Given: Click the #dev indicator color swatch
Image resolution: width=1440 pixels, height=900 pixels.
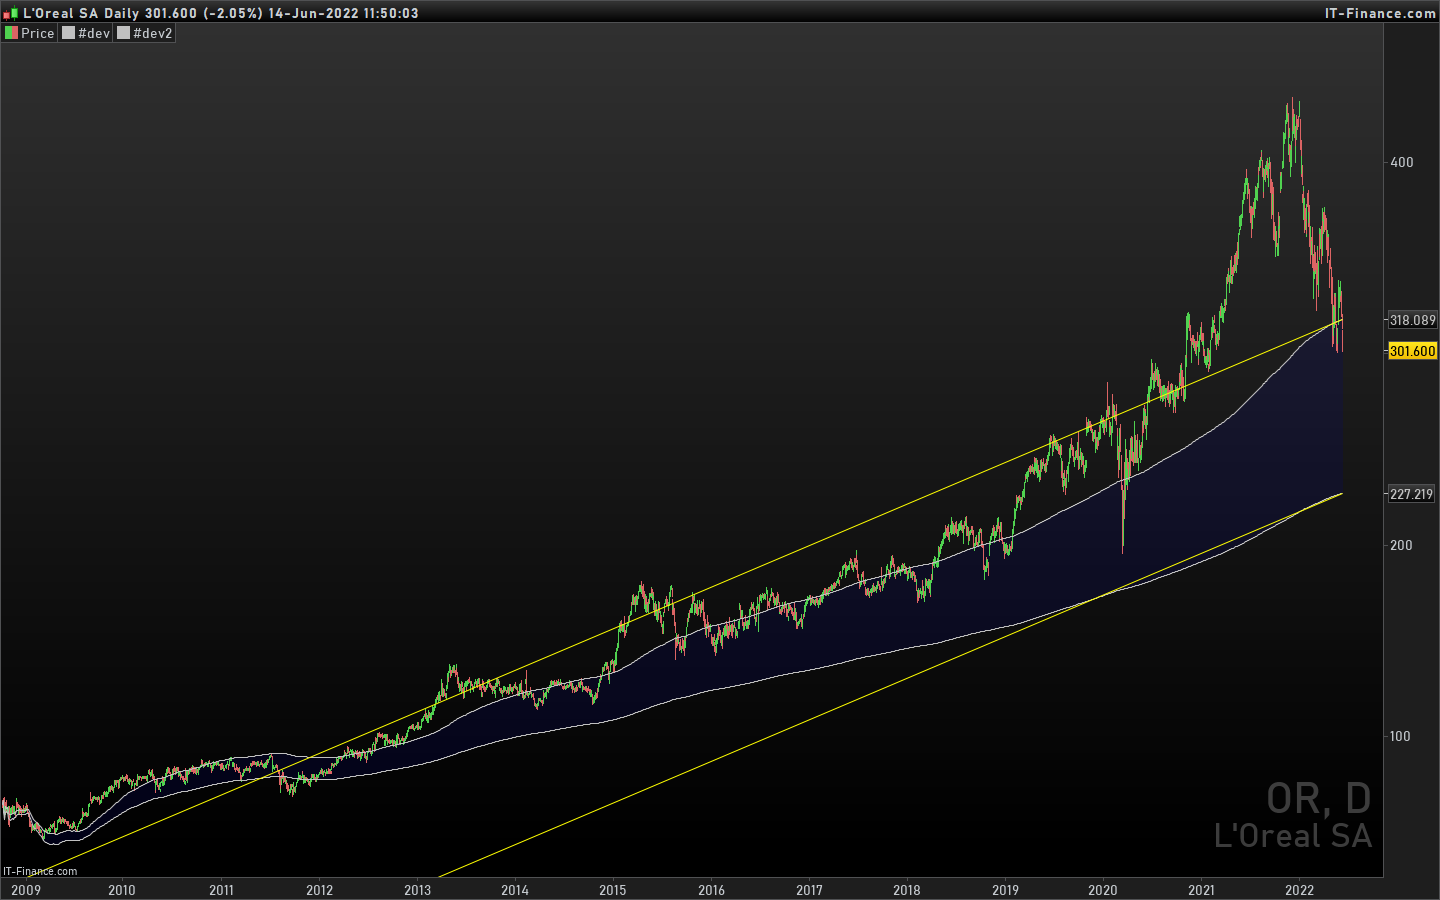Looking at the screenshot, I should (68, 33).
